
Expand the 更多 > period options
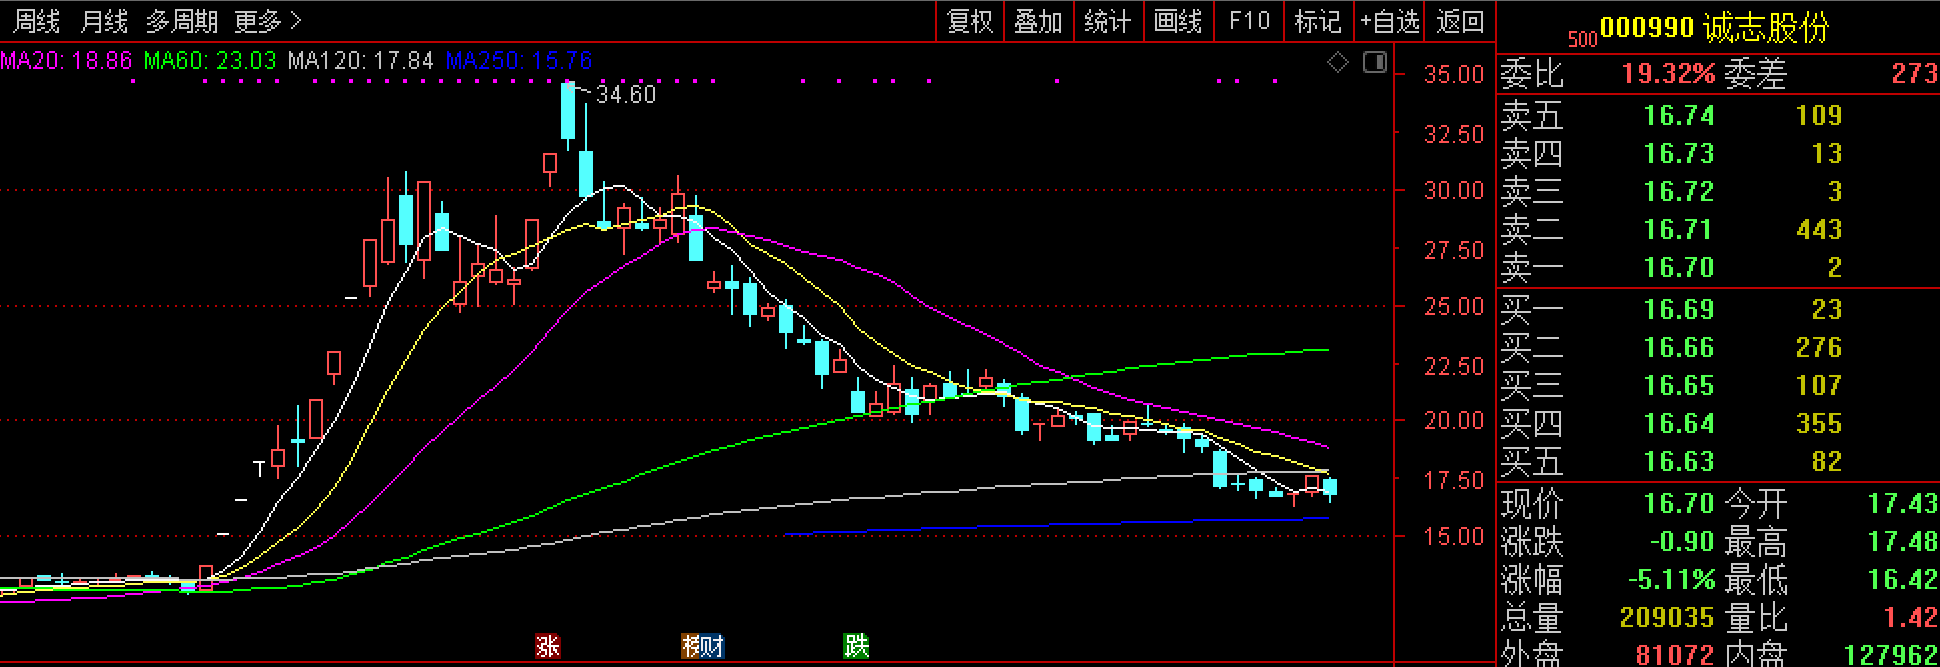tap(267, 21)
